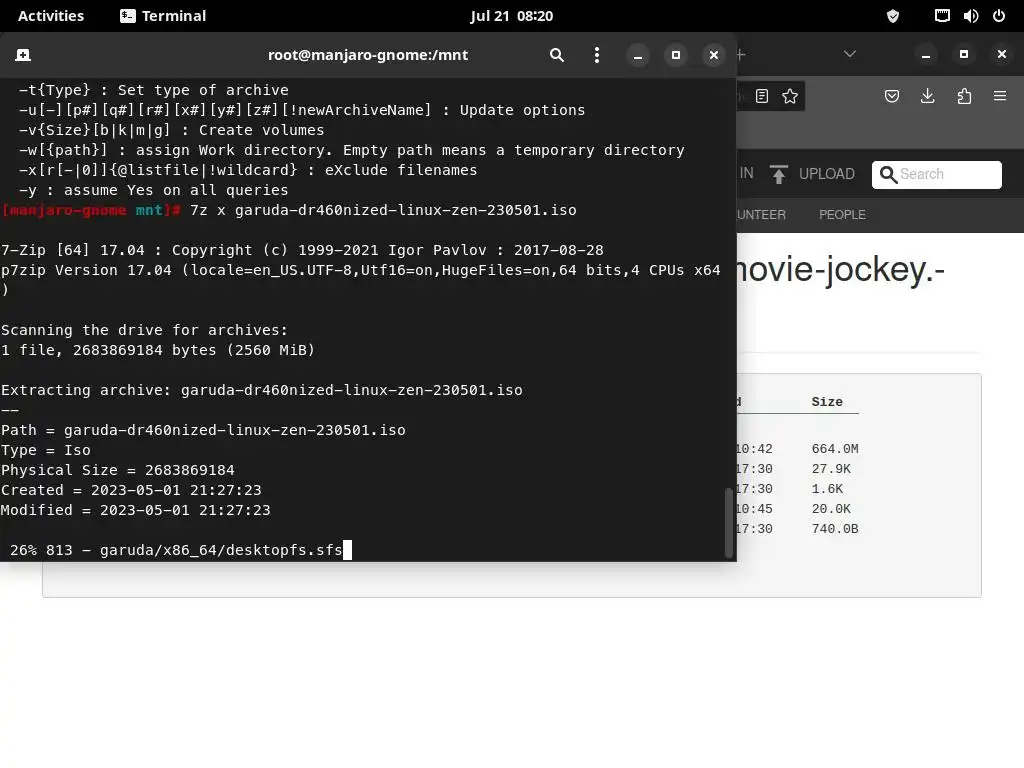Click the 740.0B file size entry
1024x768 pixels.
835,529
